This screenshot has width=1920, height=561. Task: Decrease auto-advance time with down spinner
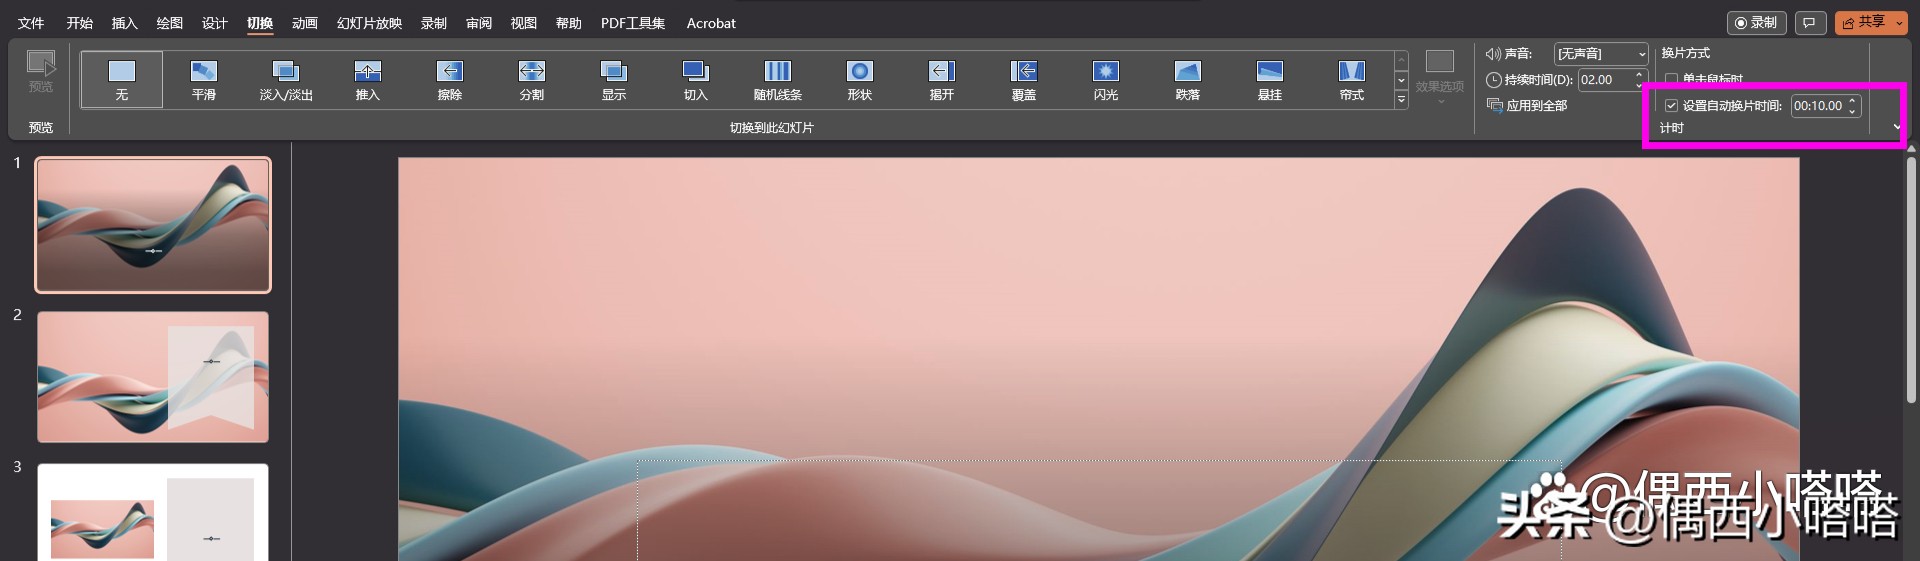1853,111
